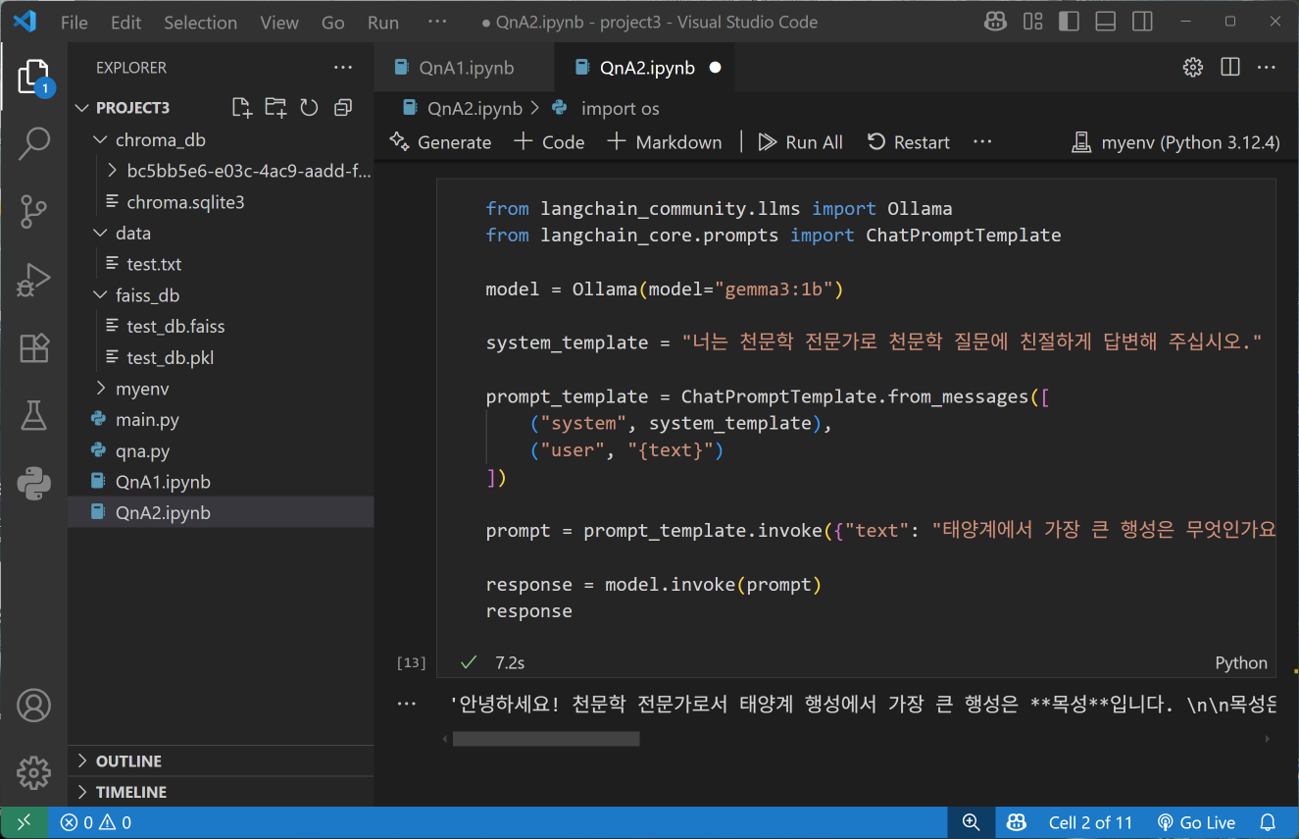Toggle the primary side bar

[x=1069, y=21]
